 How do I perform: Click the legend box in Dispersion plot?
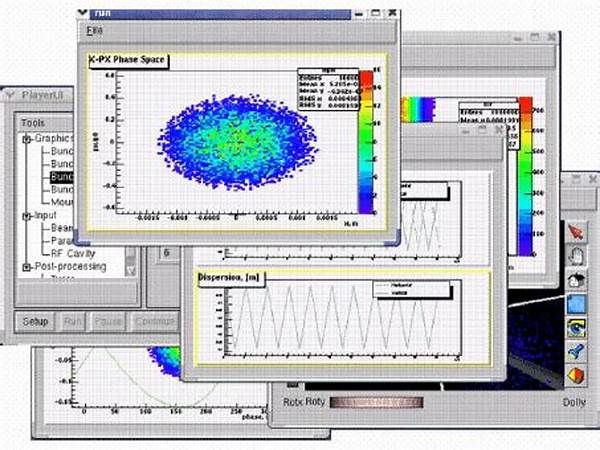[x=412, y=289]
